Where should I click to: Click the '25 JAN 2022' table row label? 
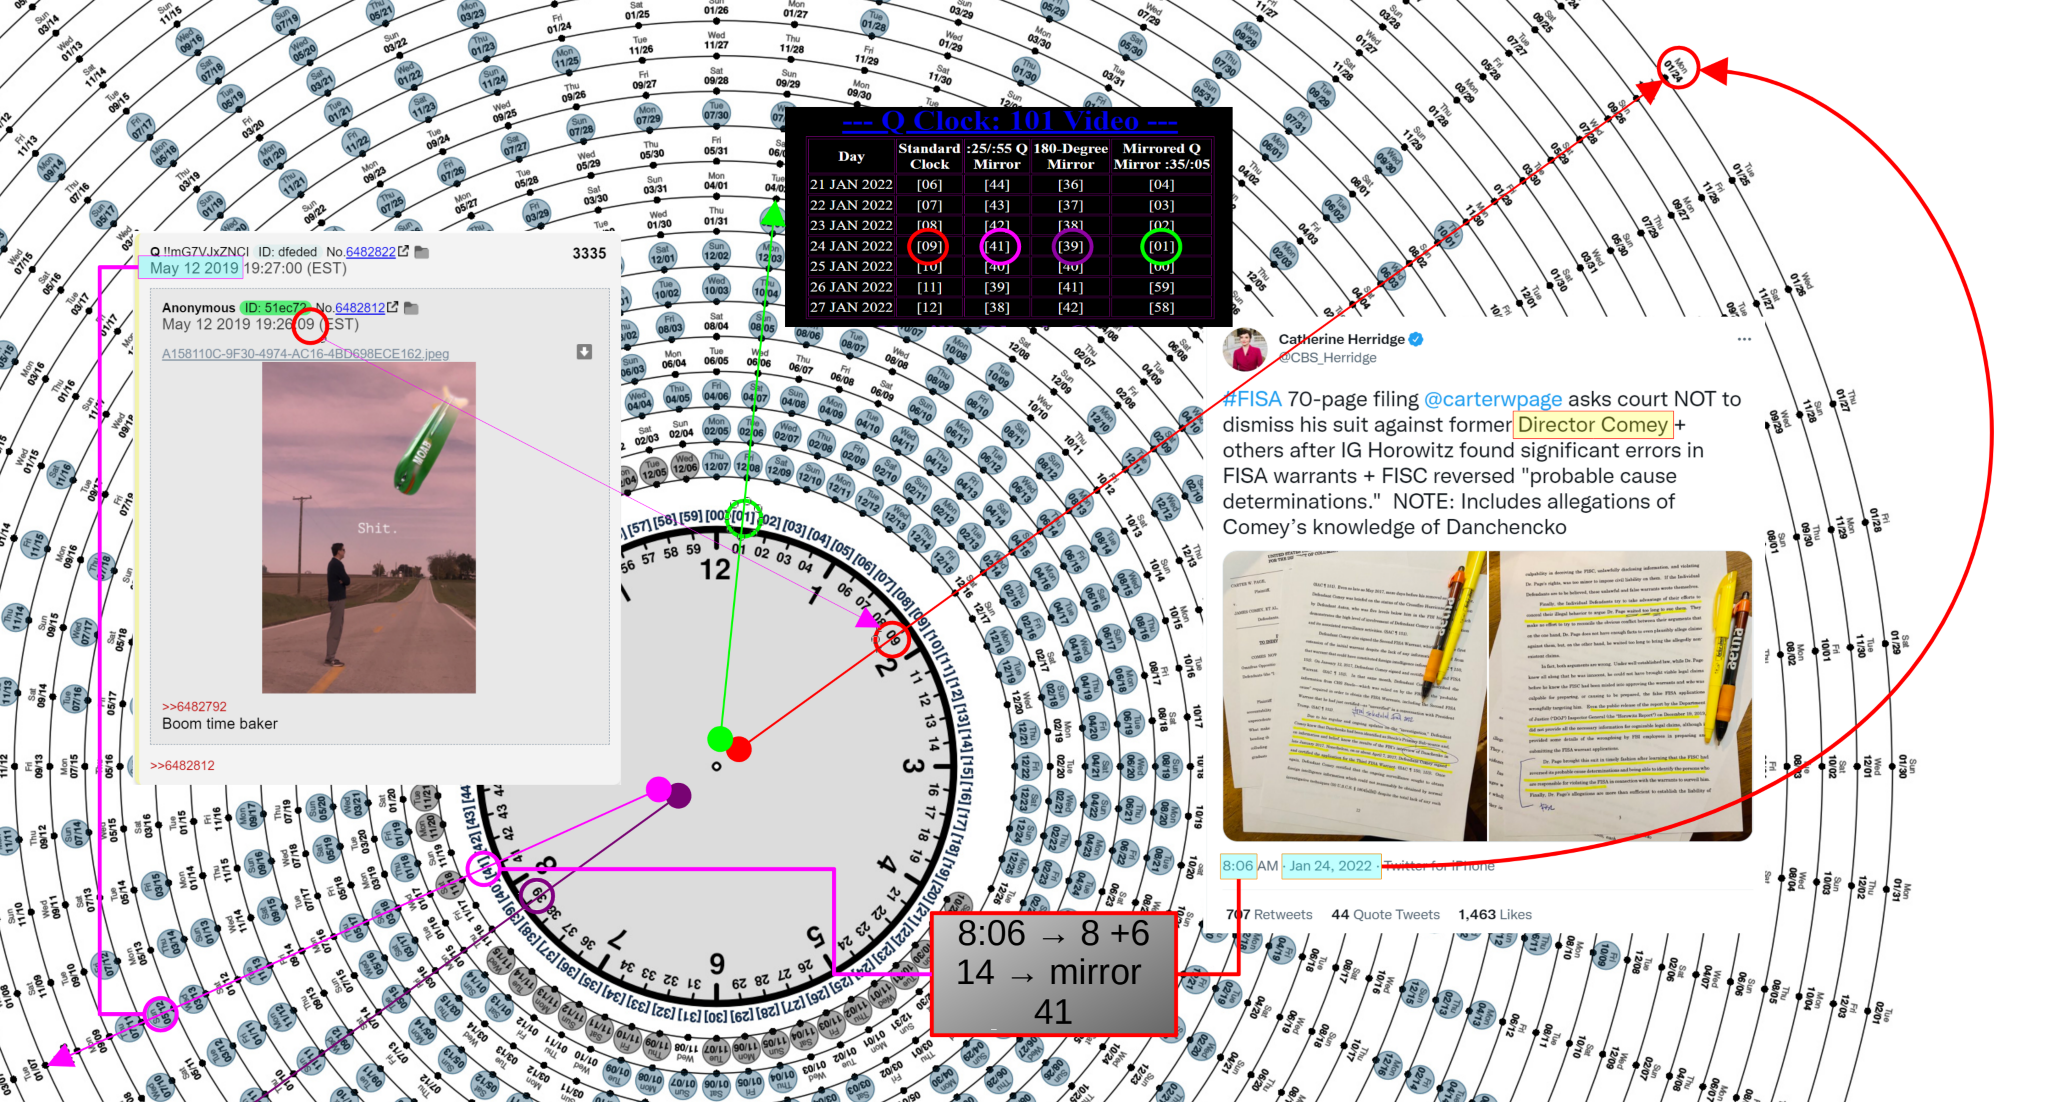[851, 266]
